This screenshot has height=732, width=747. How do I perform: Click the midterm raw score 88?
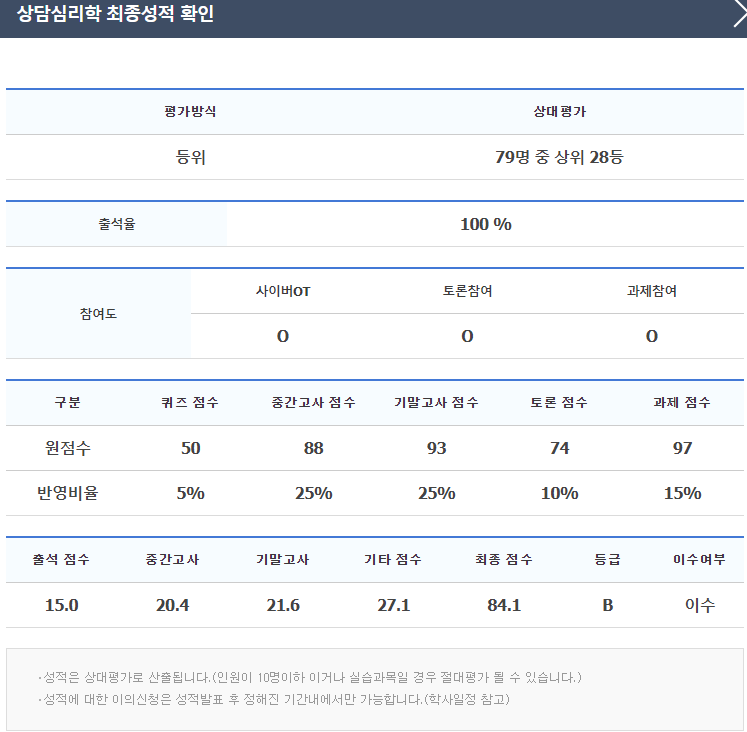coord(313,448)
